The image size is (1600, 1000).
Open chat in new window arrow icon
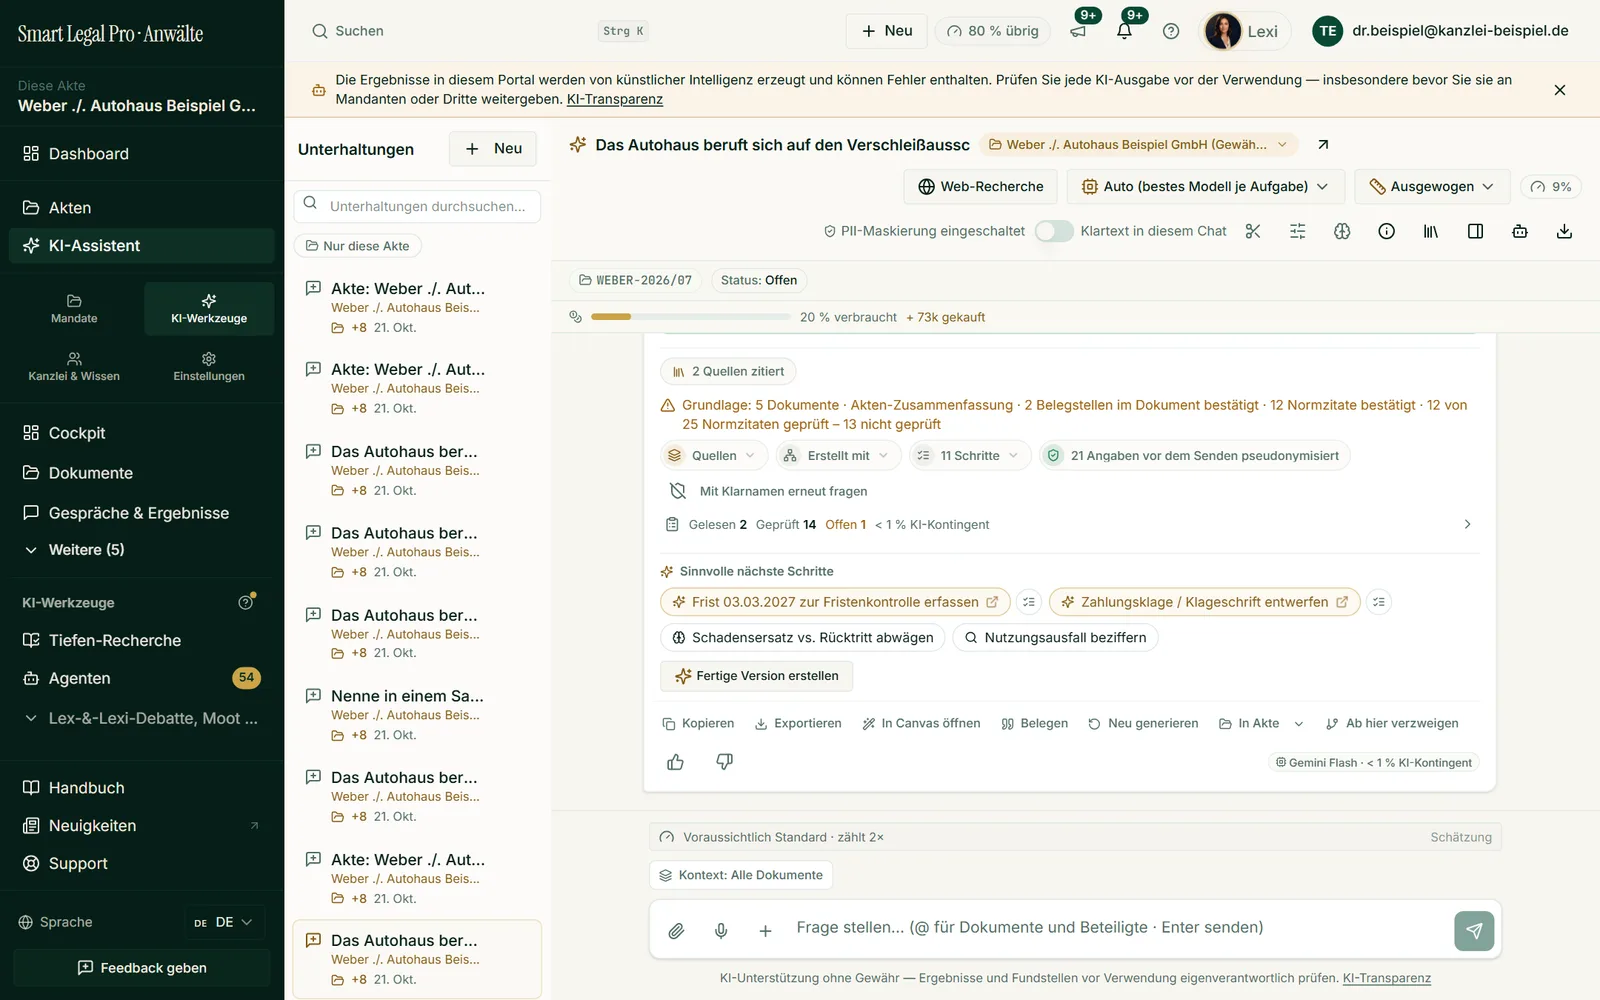click(1323, 145)
